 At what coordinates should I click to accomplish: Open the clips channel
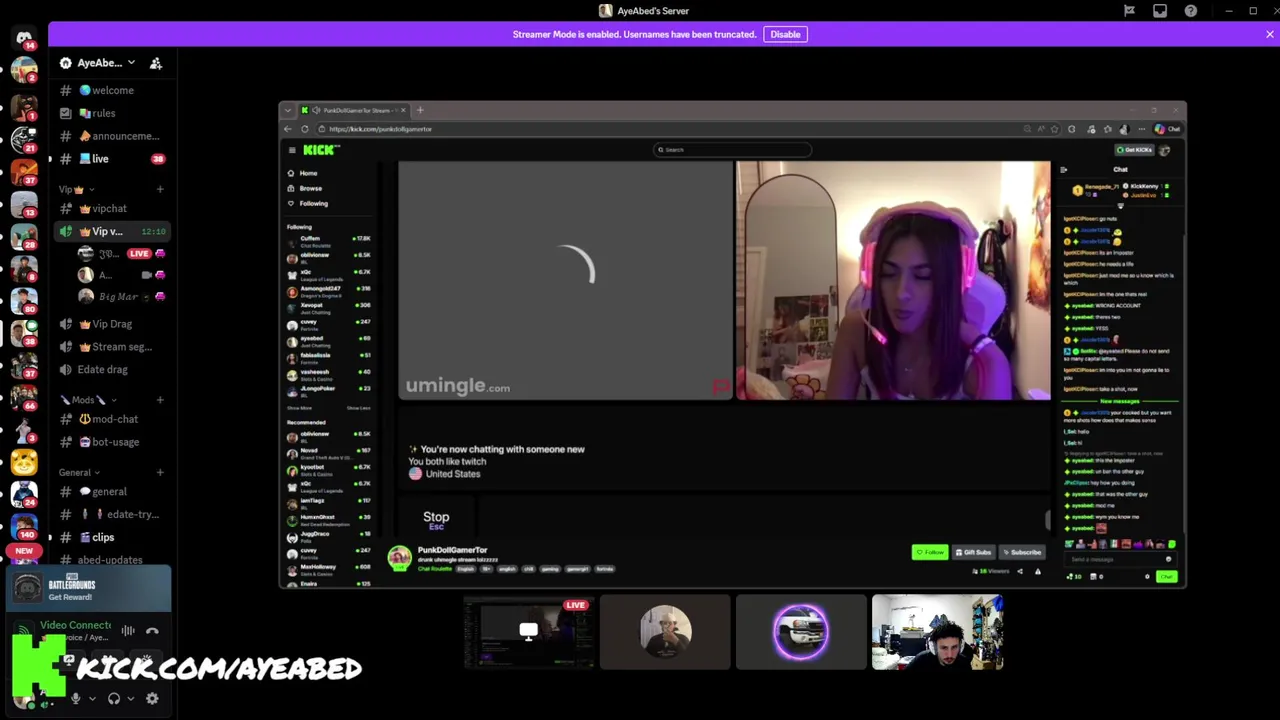[110, 537]
